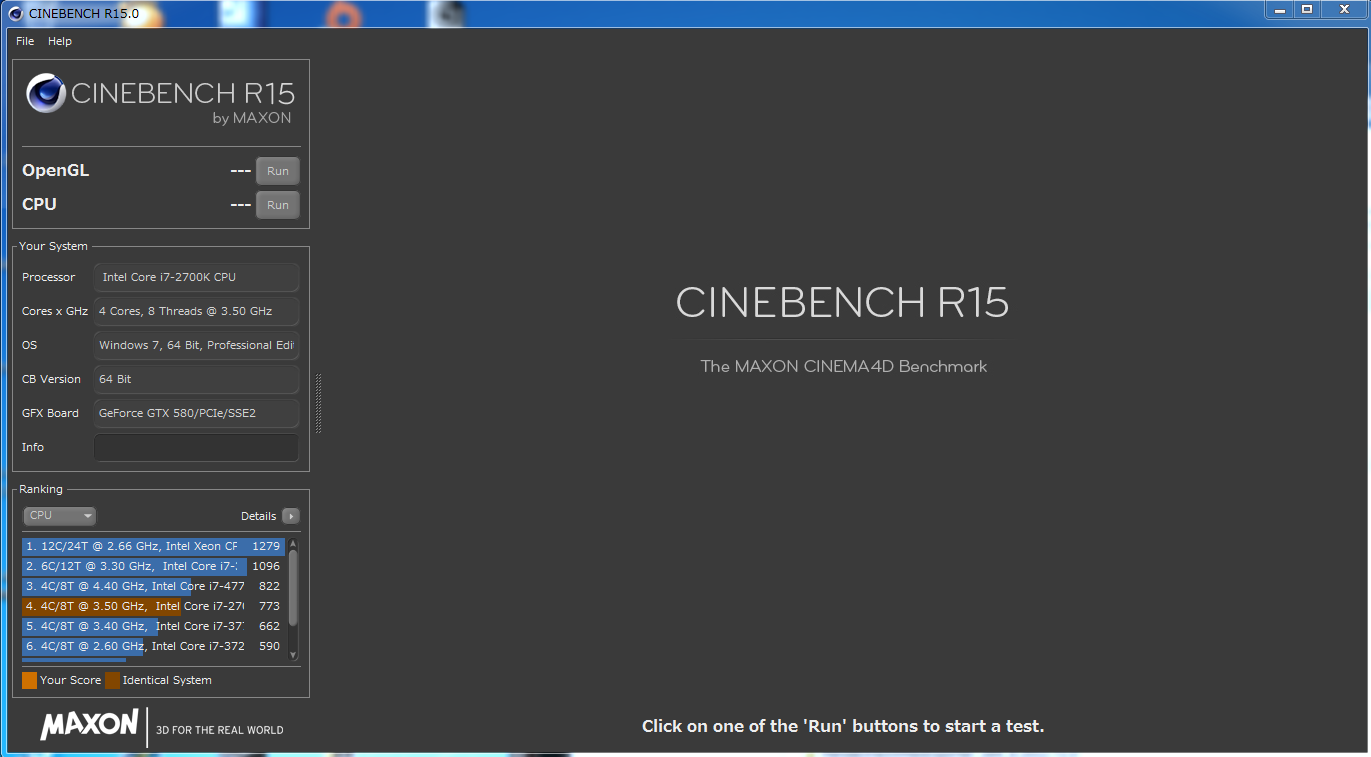Screen dimensions: 1371x757
Task: Click the 'Identical System' legend text
Action: 167,680
